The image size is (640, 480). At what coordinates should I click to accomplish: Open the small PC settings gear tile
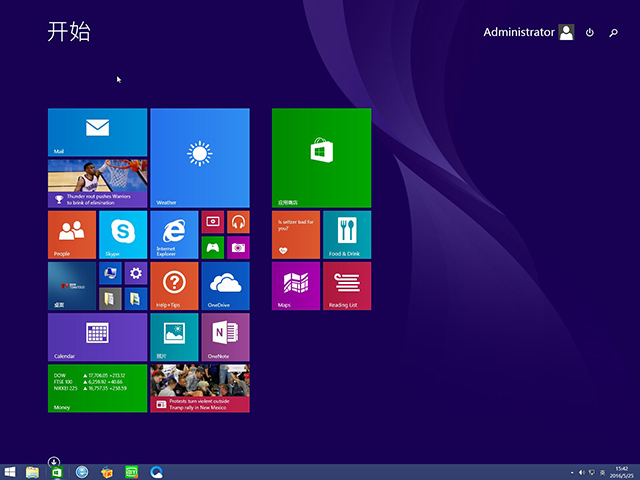[x=136, y=273]
